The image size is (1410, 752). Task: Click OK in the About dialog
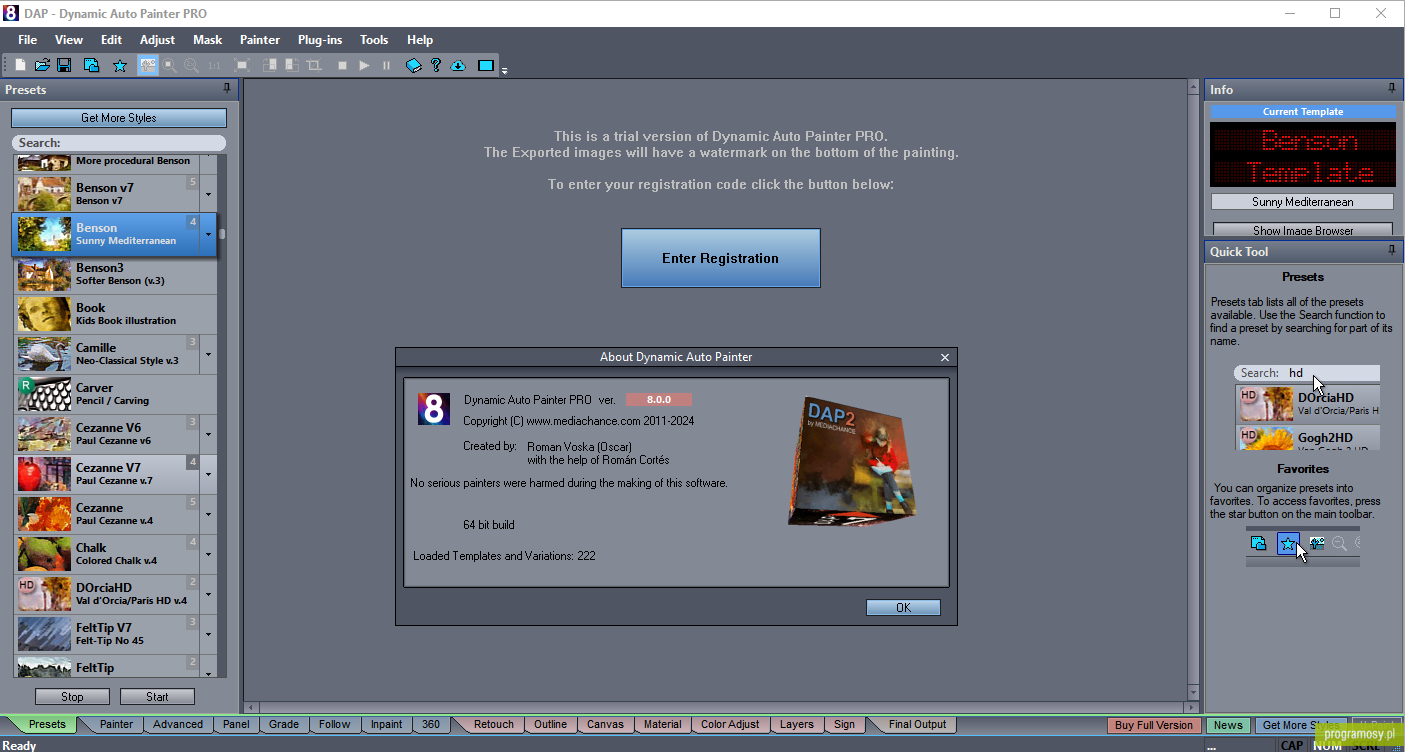[x=903, y=608]
